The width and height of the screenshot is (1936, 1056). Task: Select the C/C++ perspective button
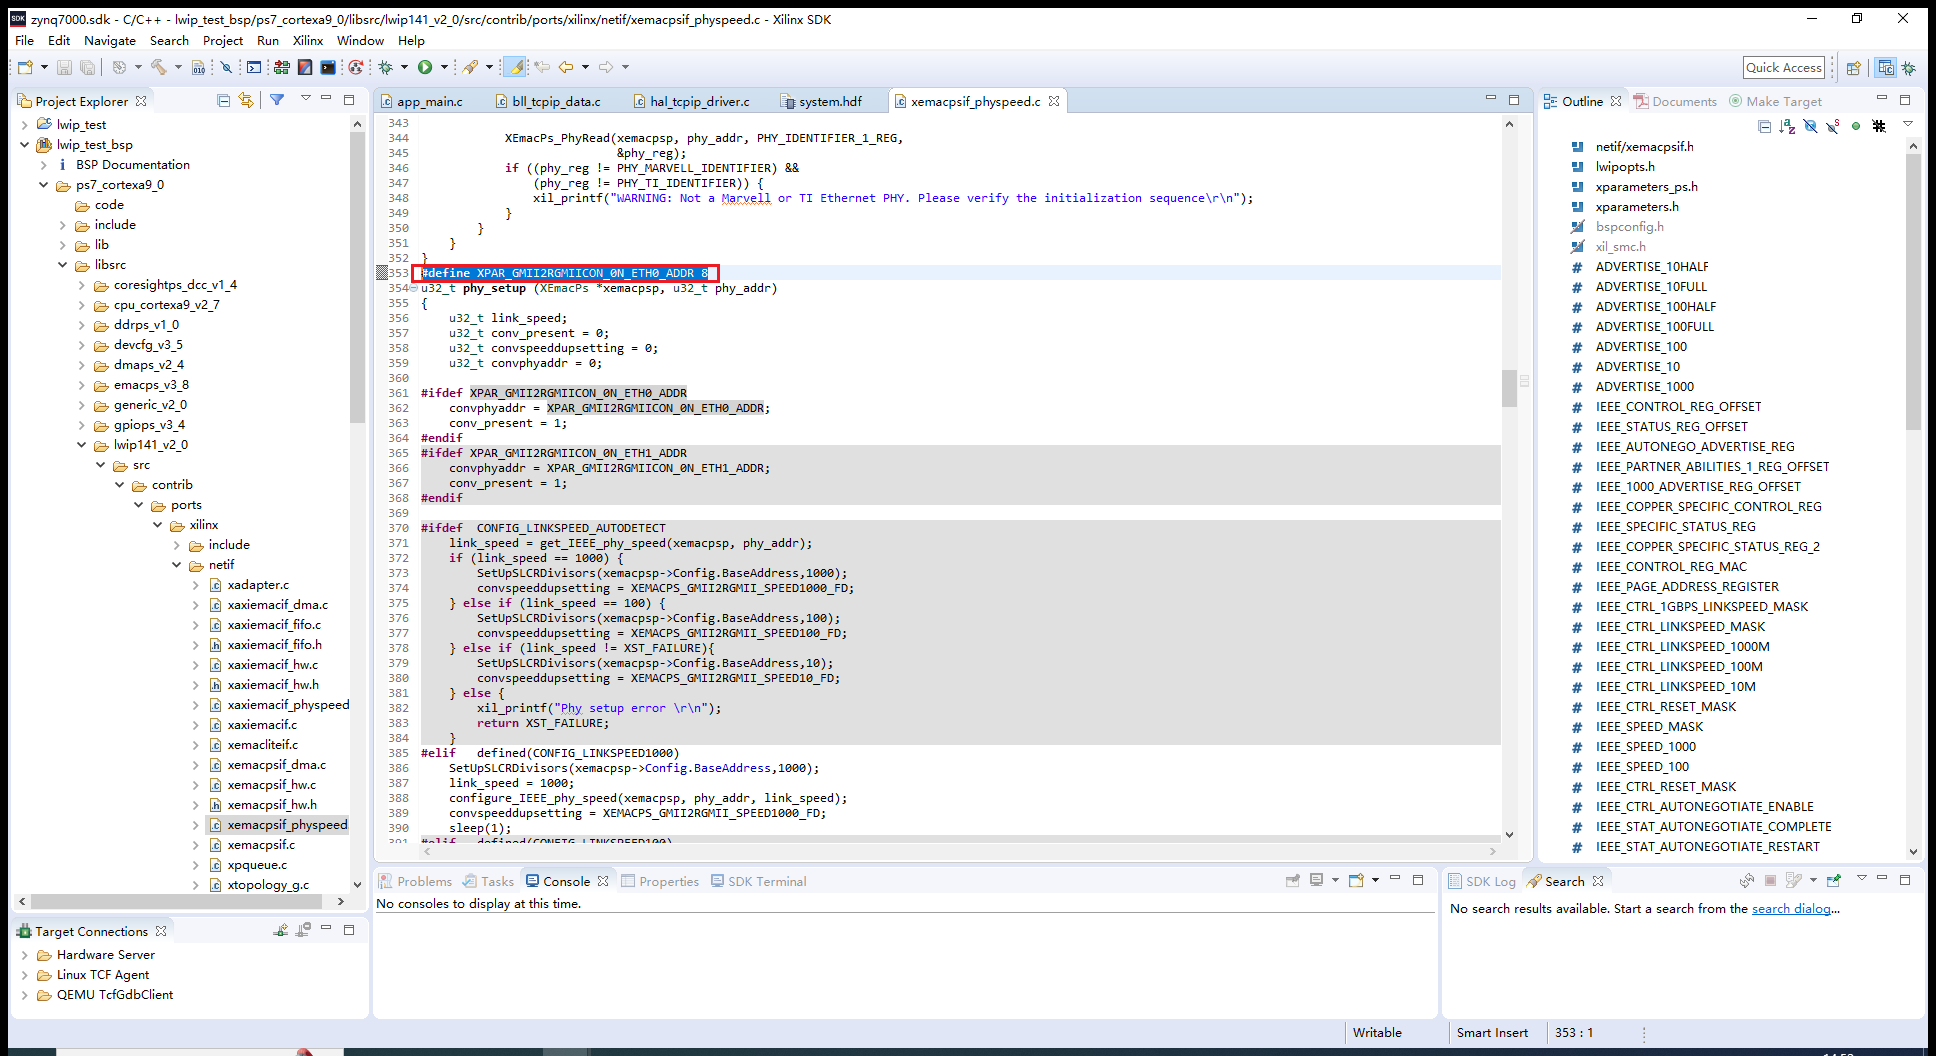pos(1885,68)
